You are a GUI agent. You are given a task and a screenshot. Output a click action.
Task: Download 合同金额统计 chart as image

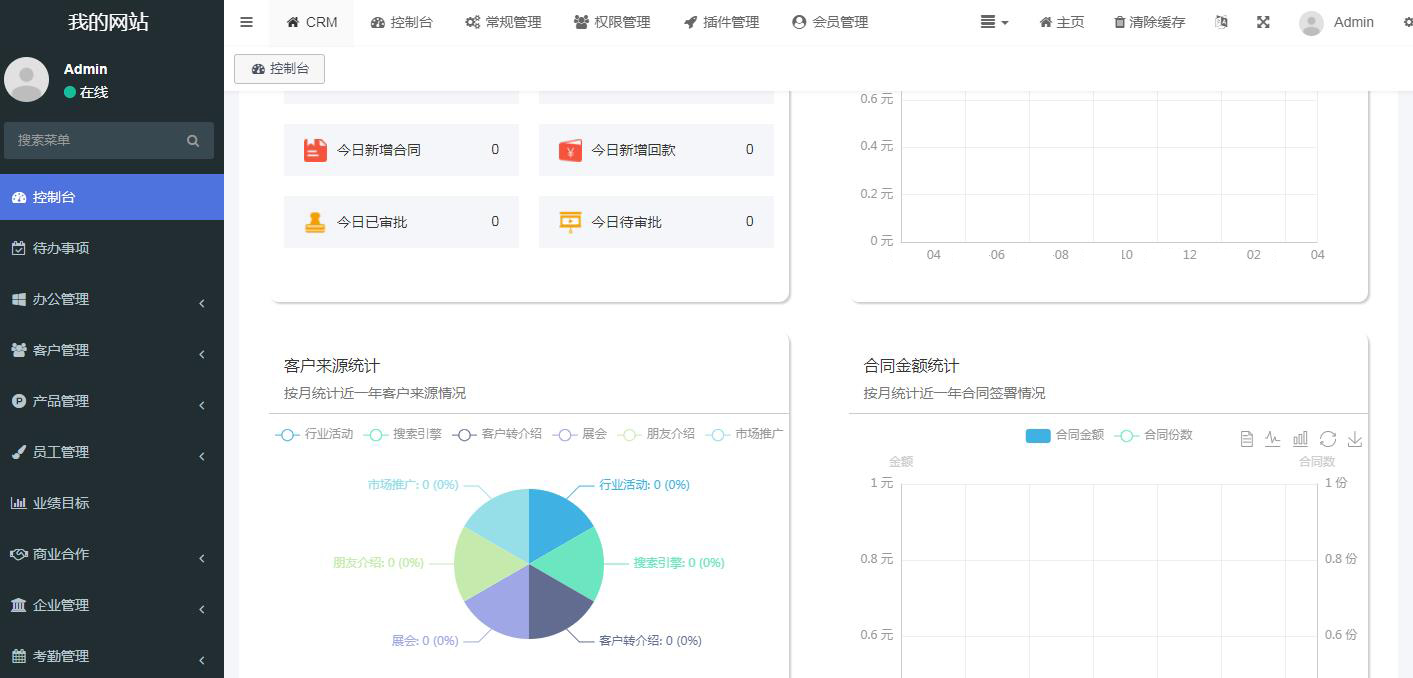[x=1355, y=438]
